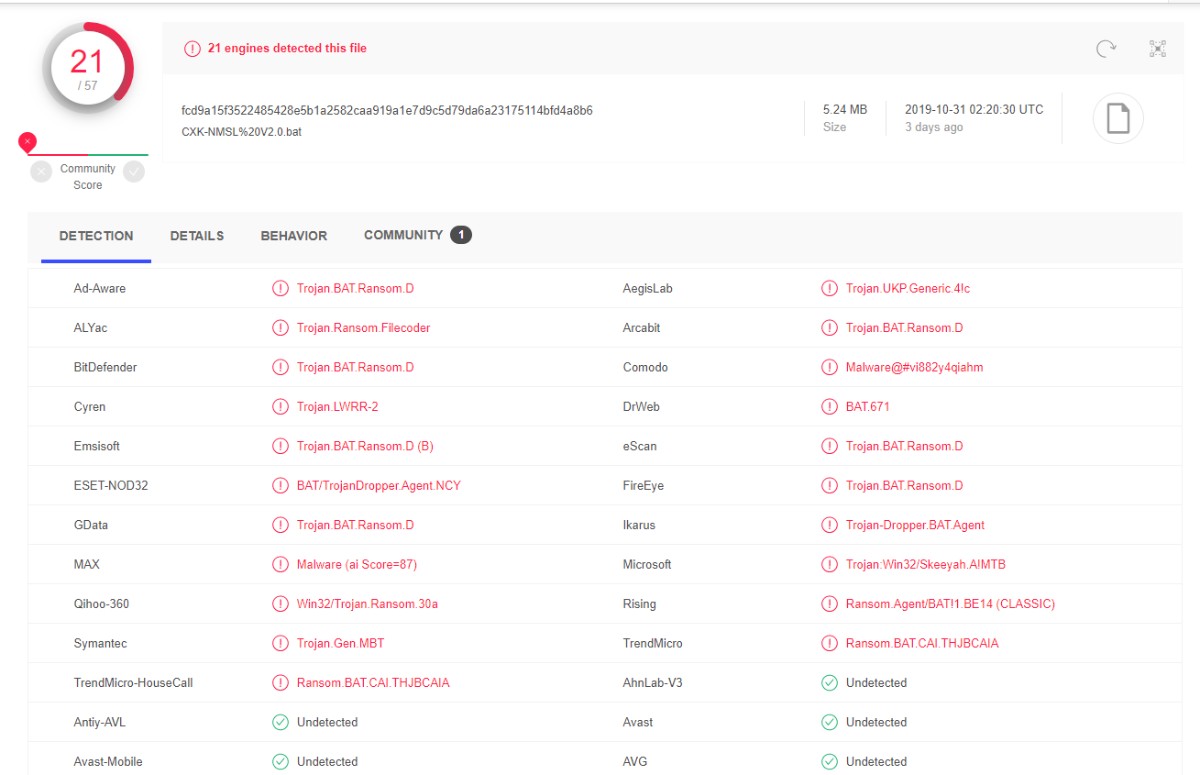Click the file type document icon
The height and width of the screenshot is (775, 1200).
coord(1117,119)
